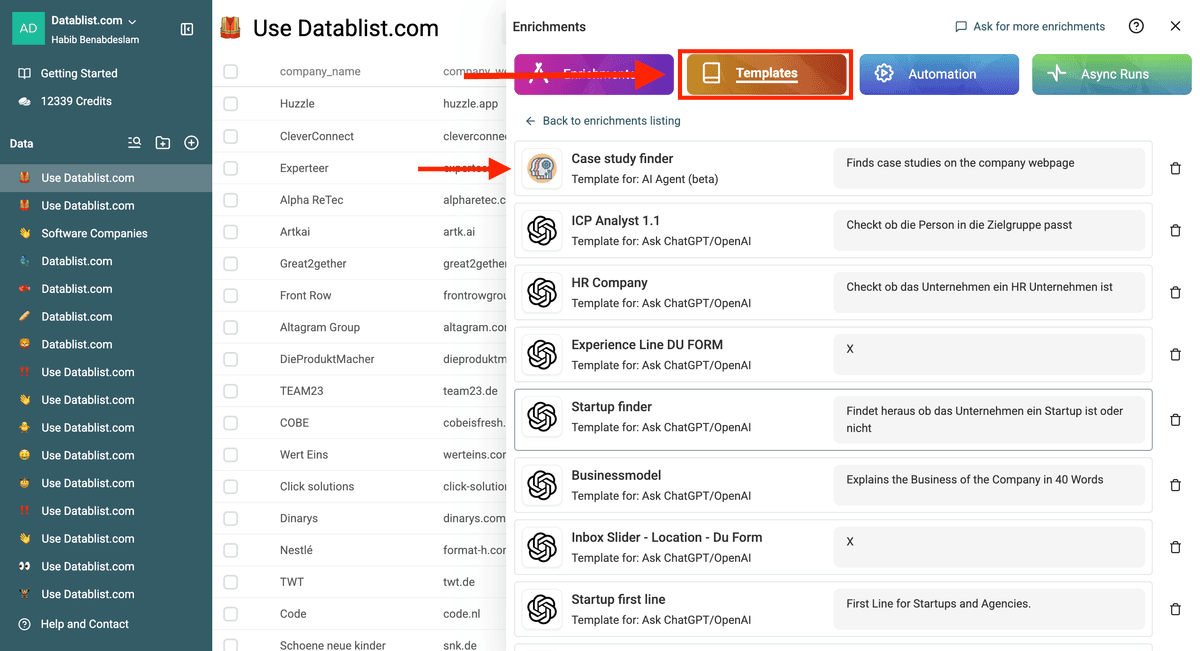Collapse the sidebar with the panel icon

(x=187, y=29)
